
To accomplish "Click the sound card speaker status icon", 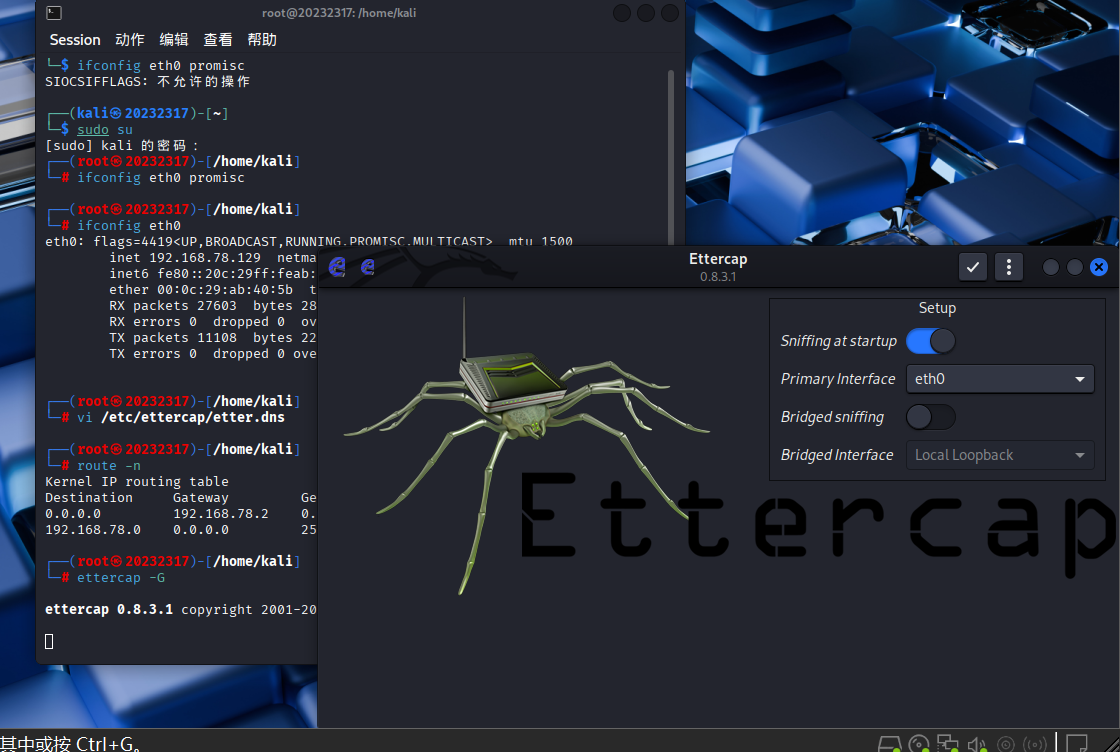I will pos(976,743).
